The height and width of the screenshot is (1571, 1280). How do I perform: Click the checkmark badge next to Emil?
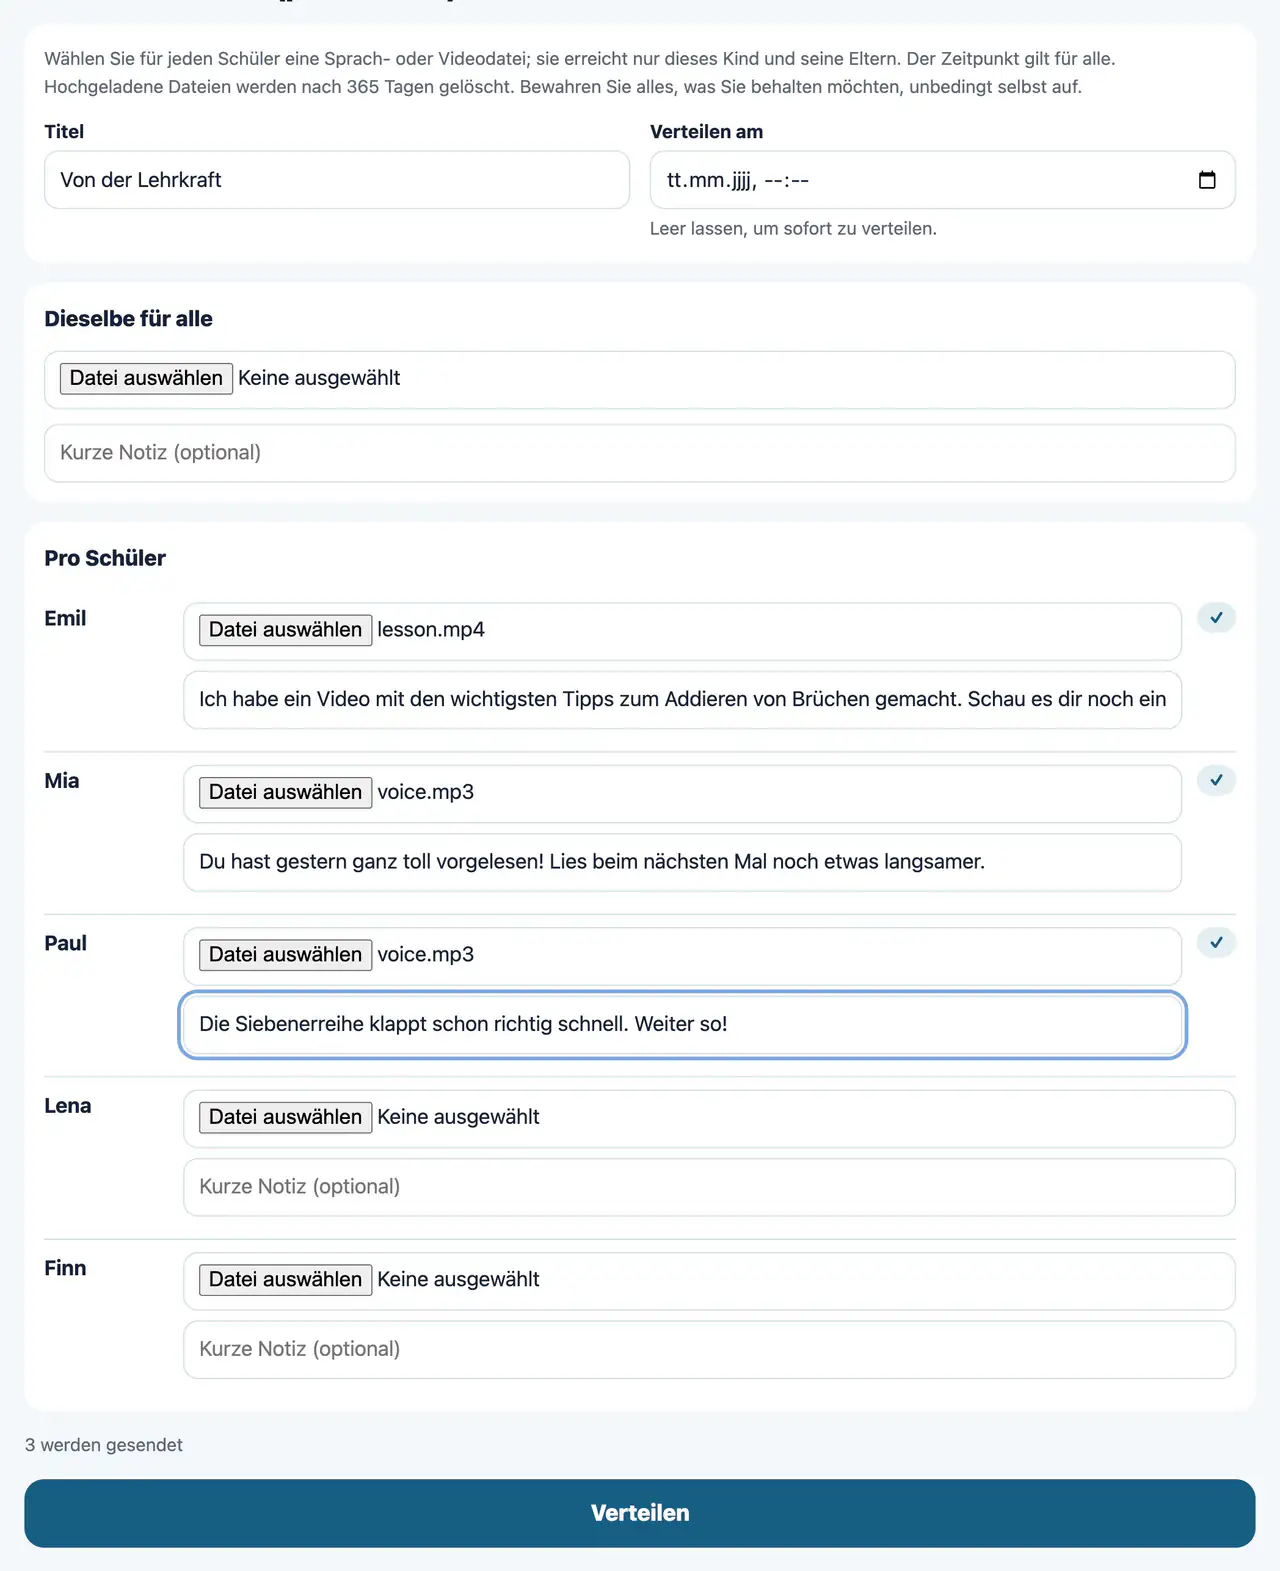pyautogui.click(x=1216, y=618)
